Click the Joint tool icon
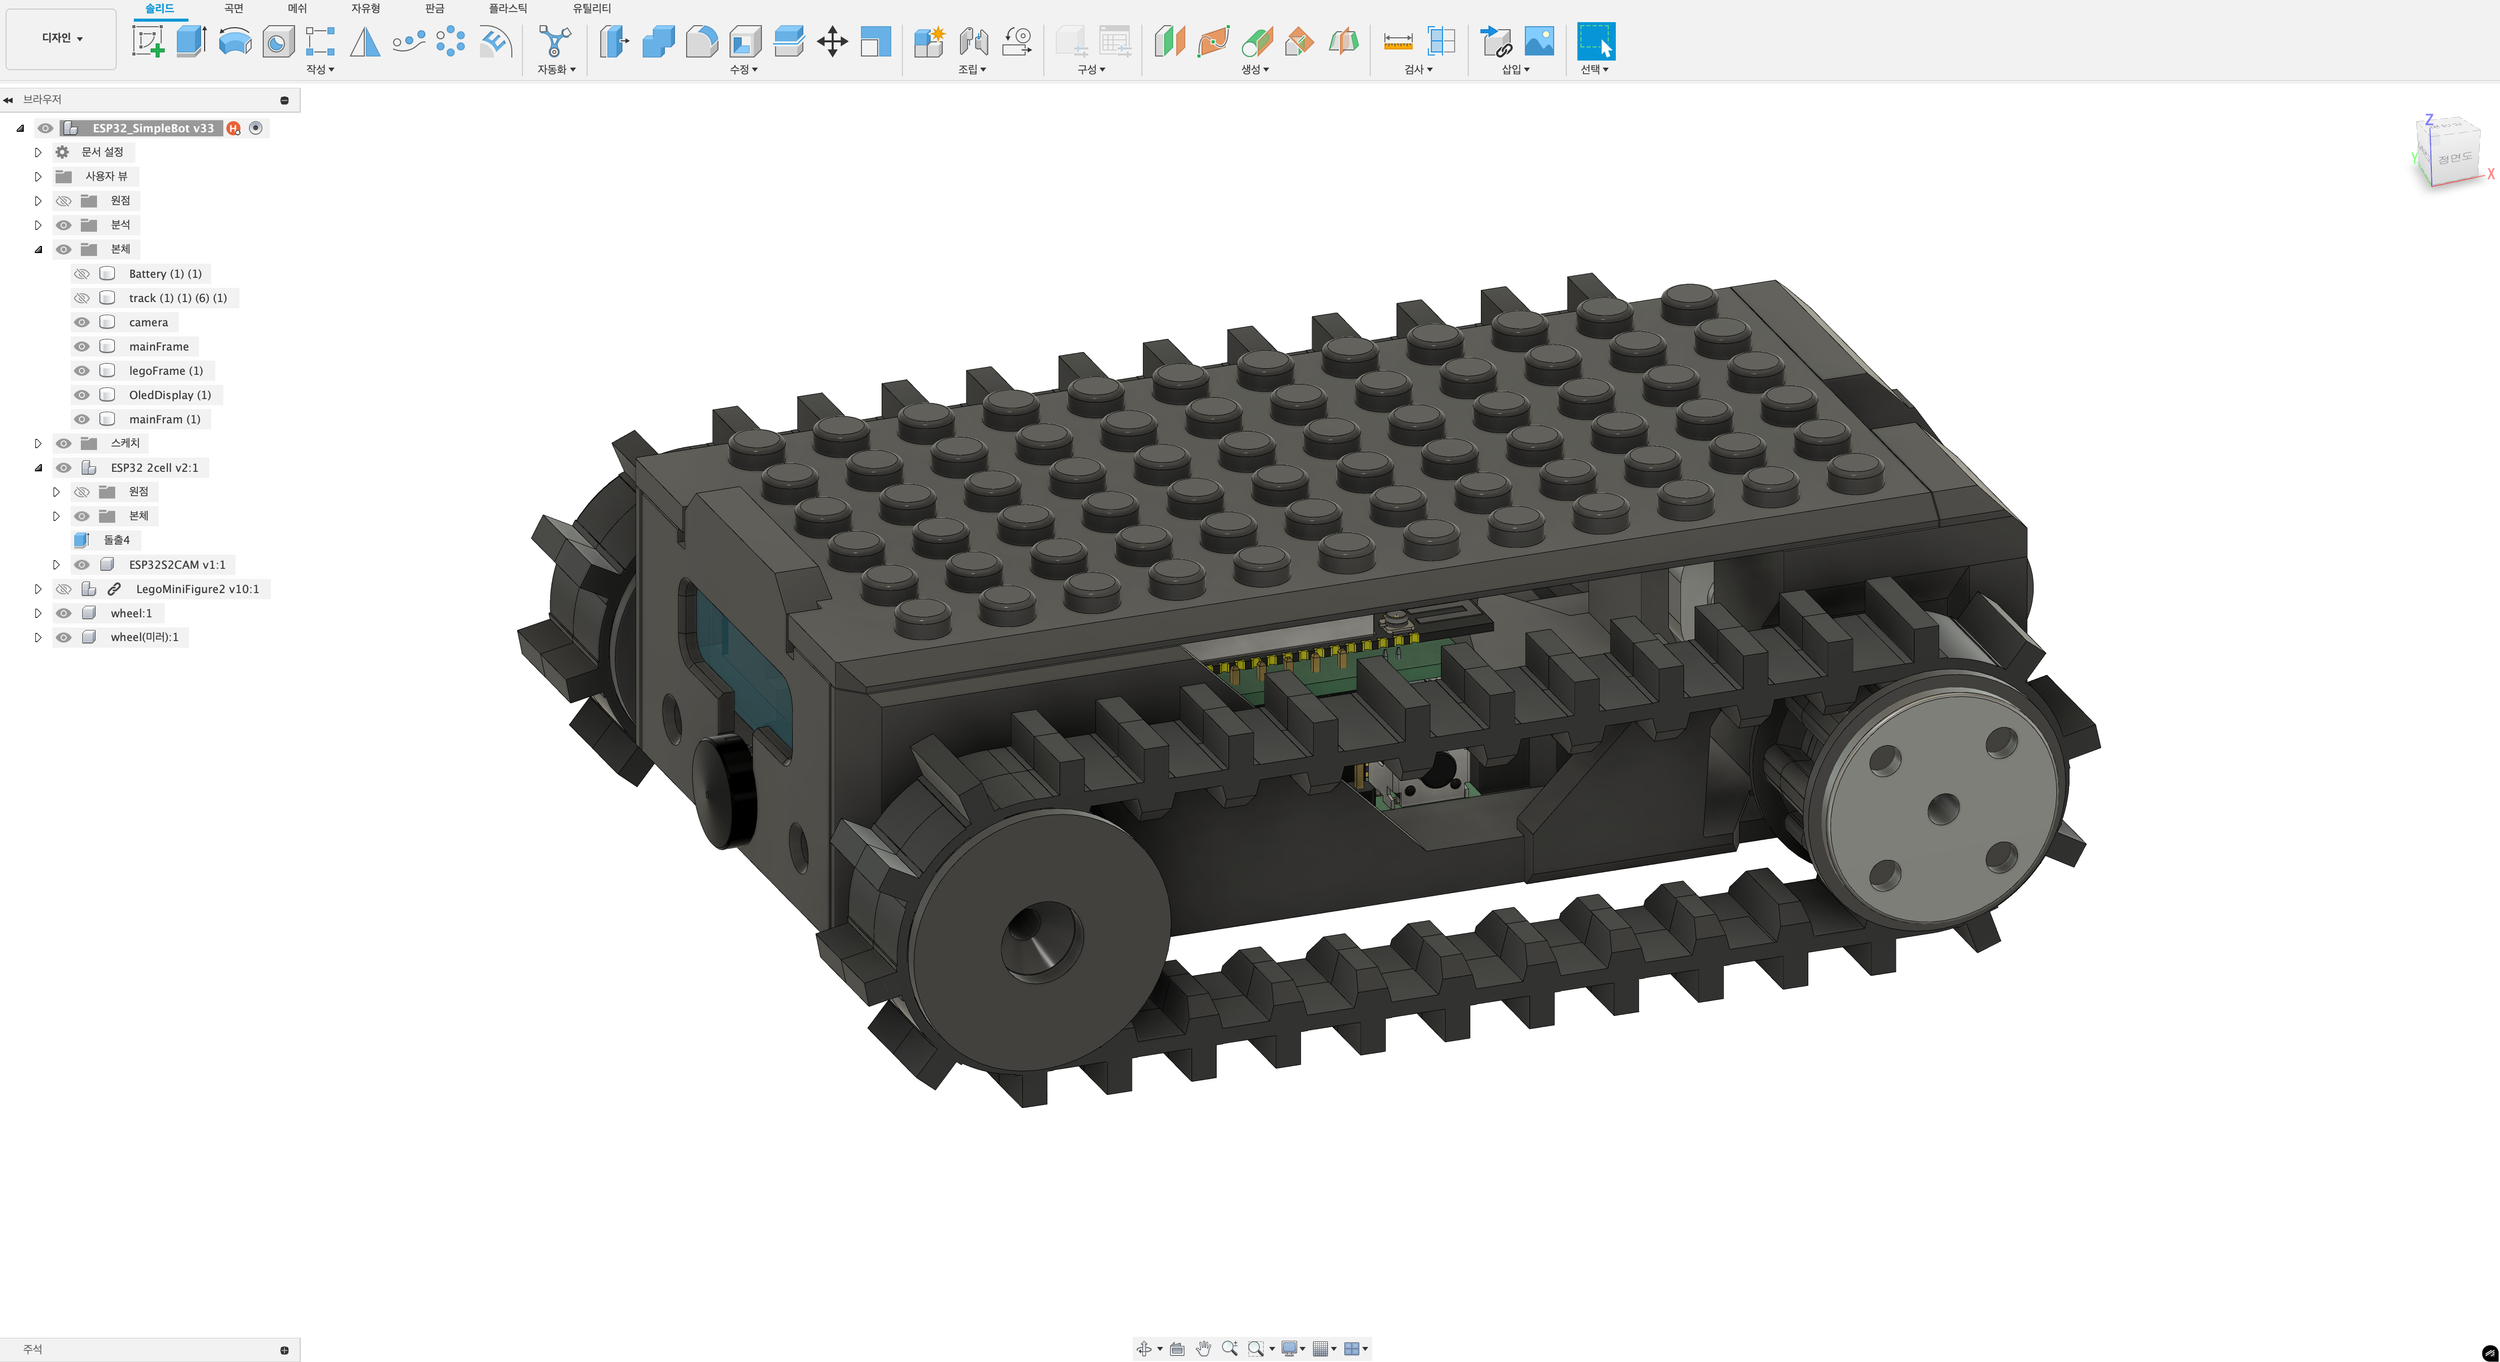The width and height of the screenshot is (2500, 1362). (x=973, y=42)
